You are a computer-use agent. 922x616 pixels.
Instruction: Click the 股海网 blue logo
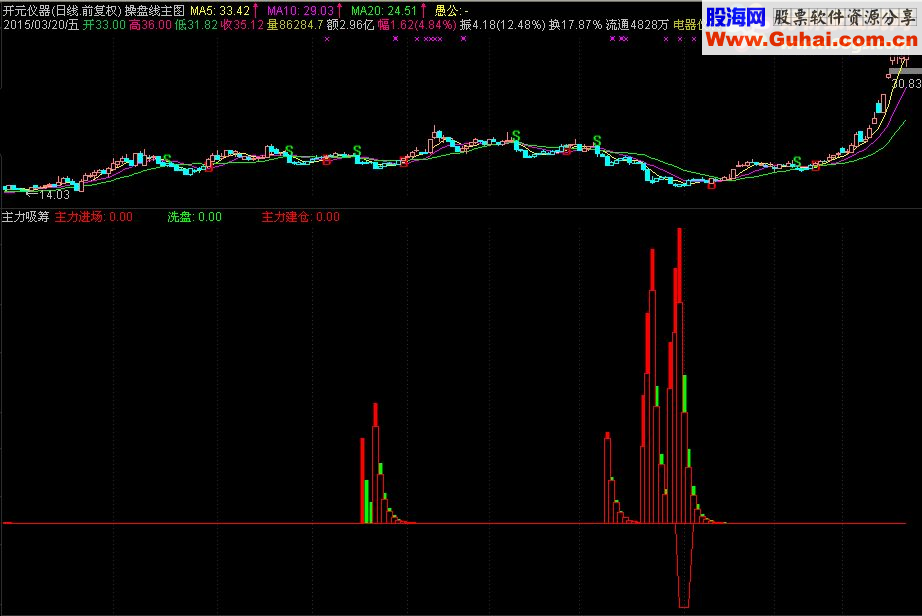point(736,17)
